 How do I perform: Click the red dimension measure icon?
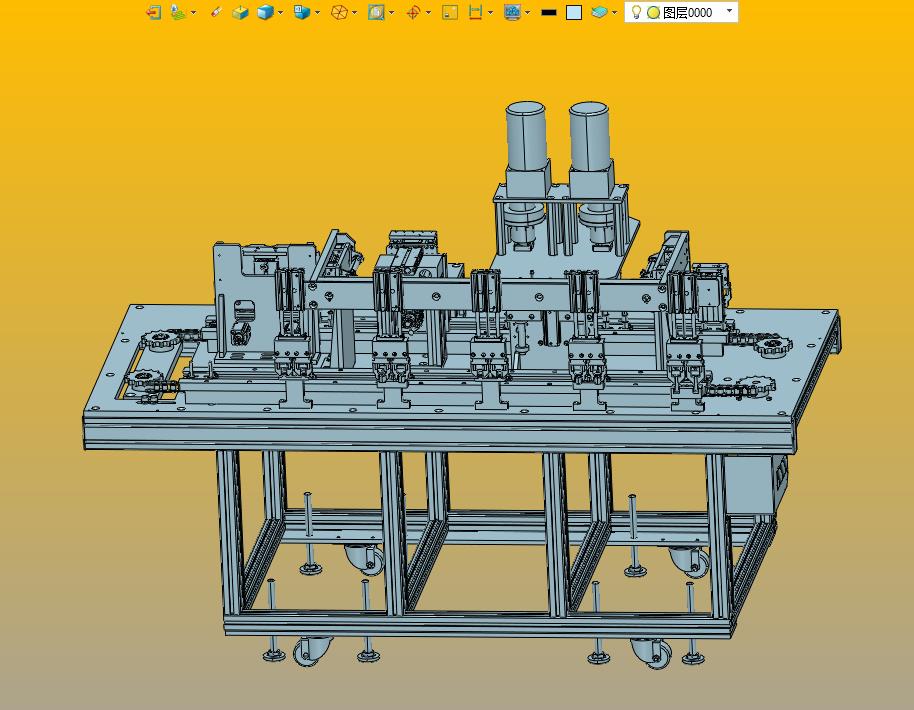pos(476,12)
